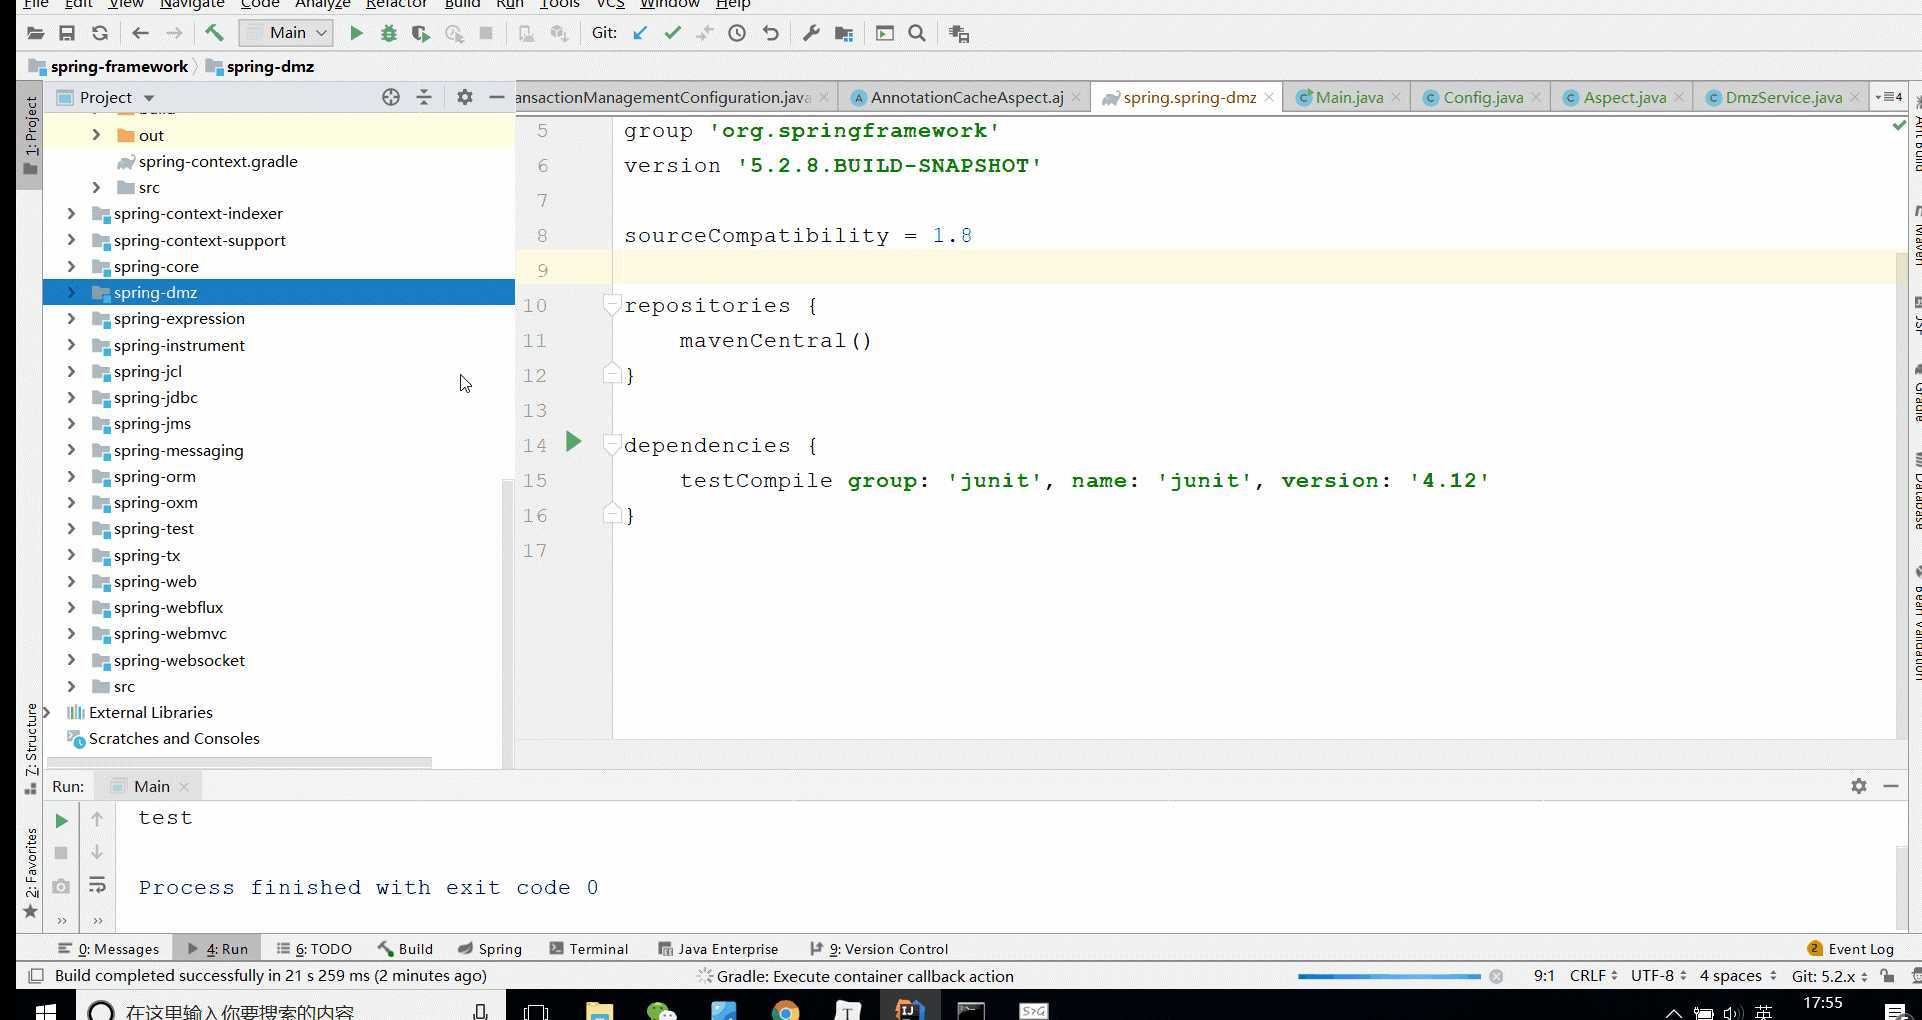Image resolution: width=1922 pixels, height=1020 pixels.
Task: Open project structure icon in the toolbar
Action: [844, 33]
